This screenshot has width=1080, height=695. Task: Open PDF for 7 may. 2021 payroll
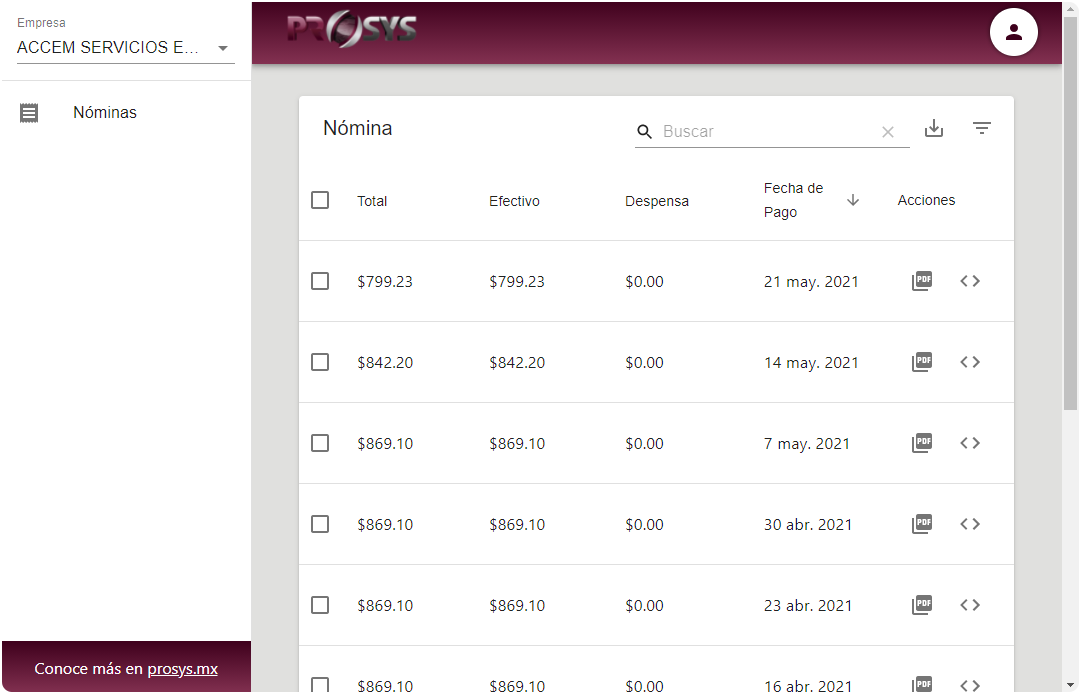click(922, 443)
